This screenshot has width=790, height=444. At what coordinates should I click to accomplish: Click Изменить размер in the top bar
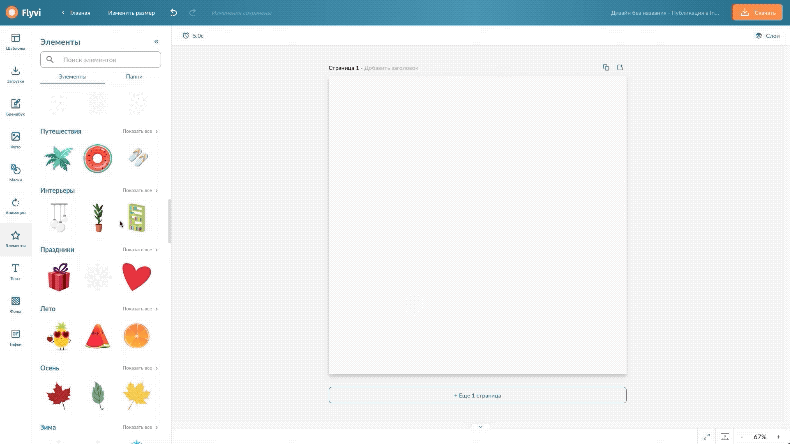point(131,13)
